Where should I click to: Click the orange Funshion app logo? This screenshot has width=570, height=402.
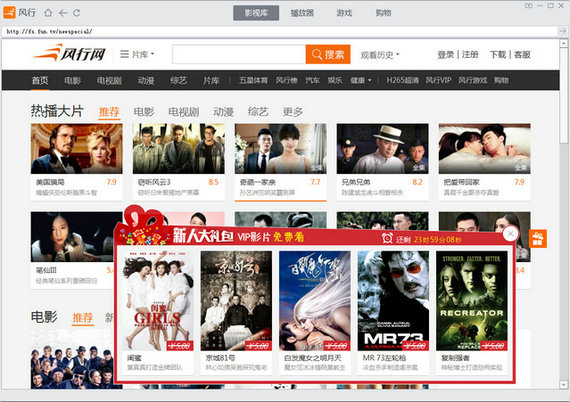click(x=9, y=12)
